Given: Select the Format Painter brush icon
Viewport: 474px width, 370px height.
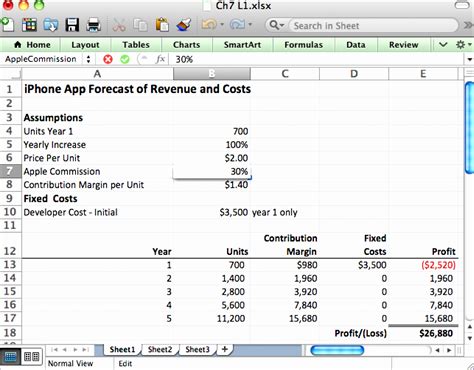Looking at the screenshot, I should click(184, 25).
